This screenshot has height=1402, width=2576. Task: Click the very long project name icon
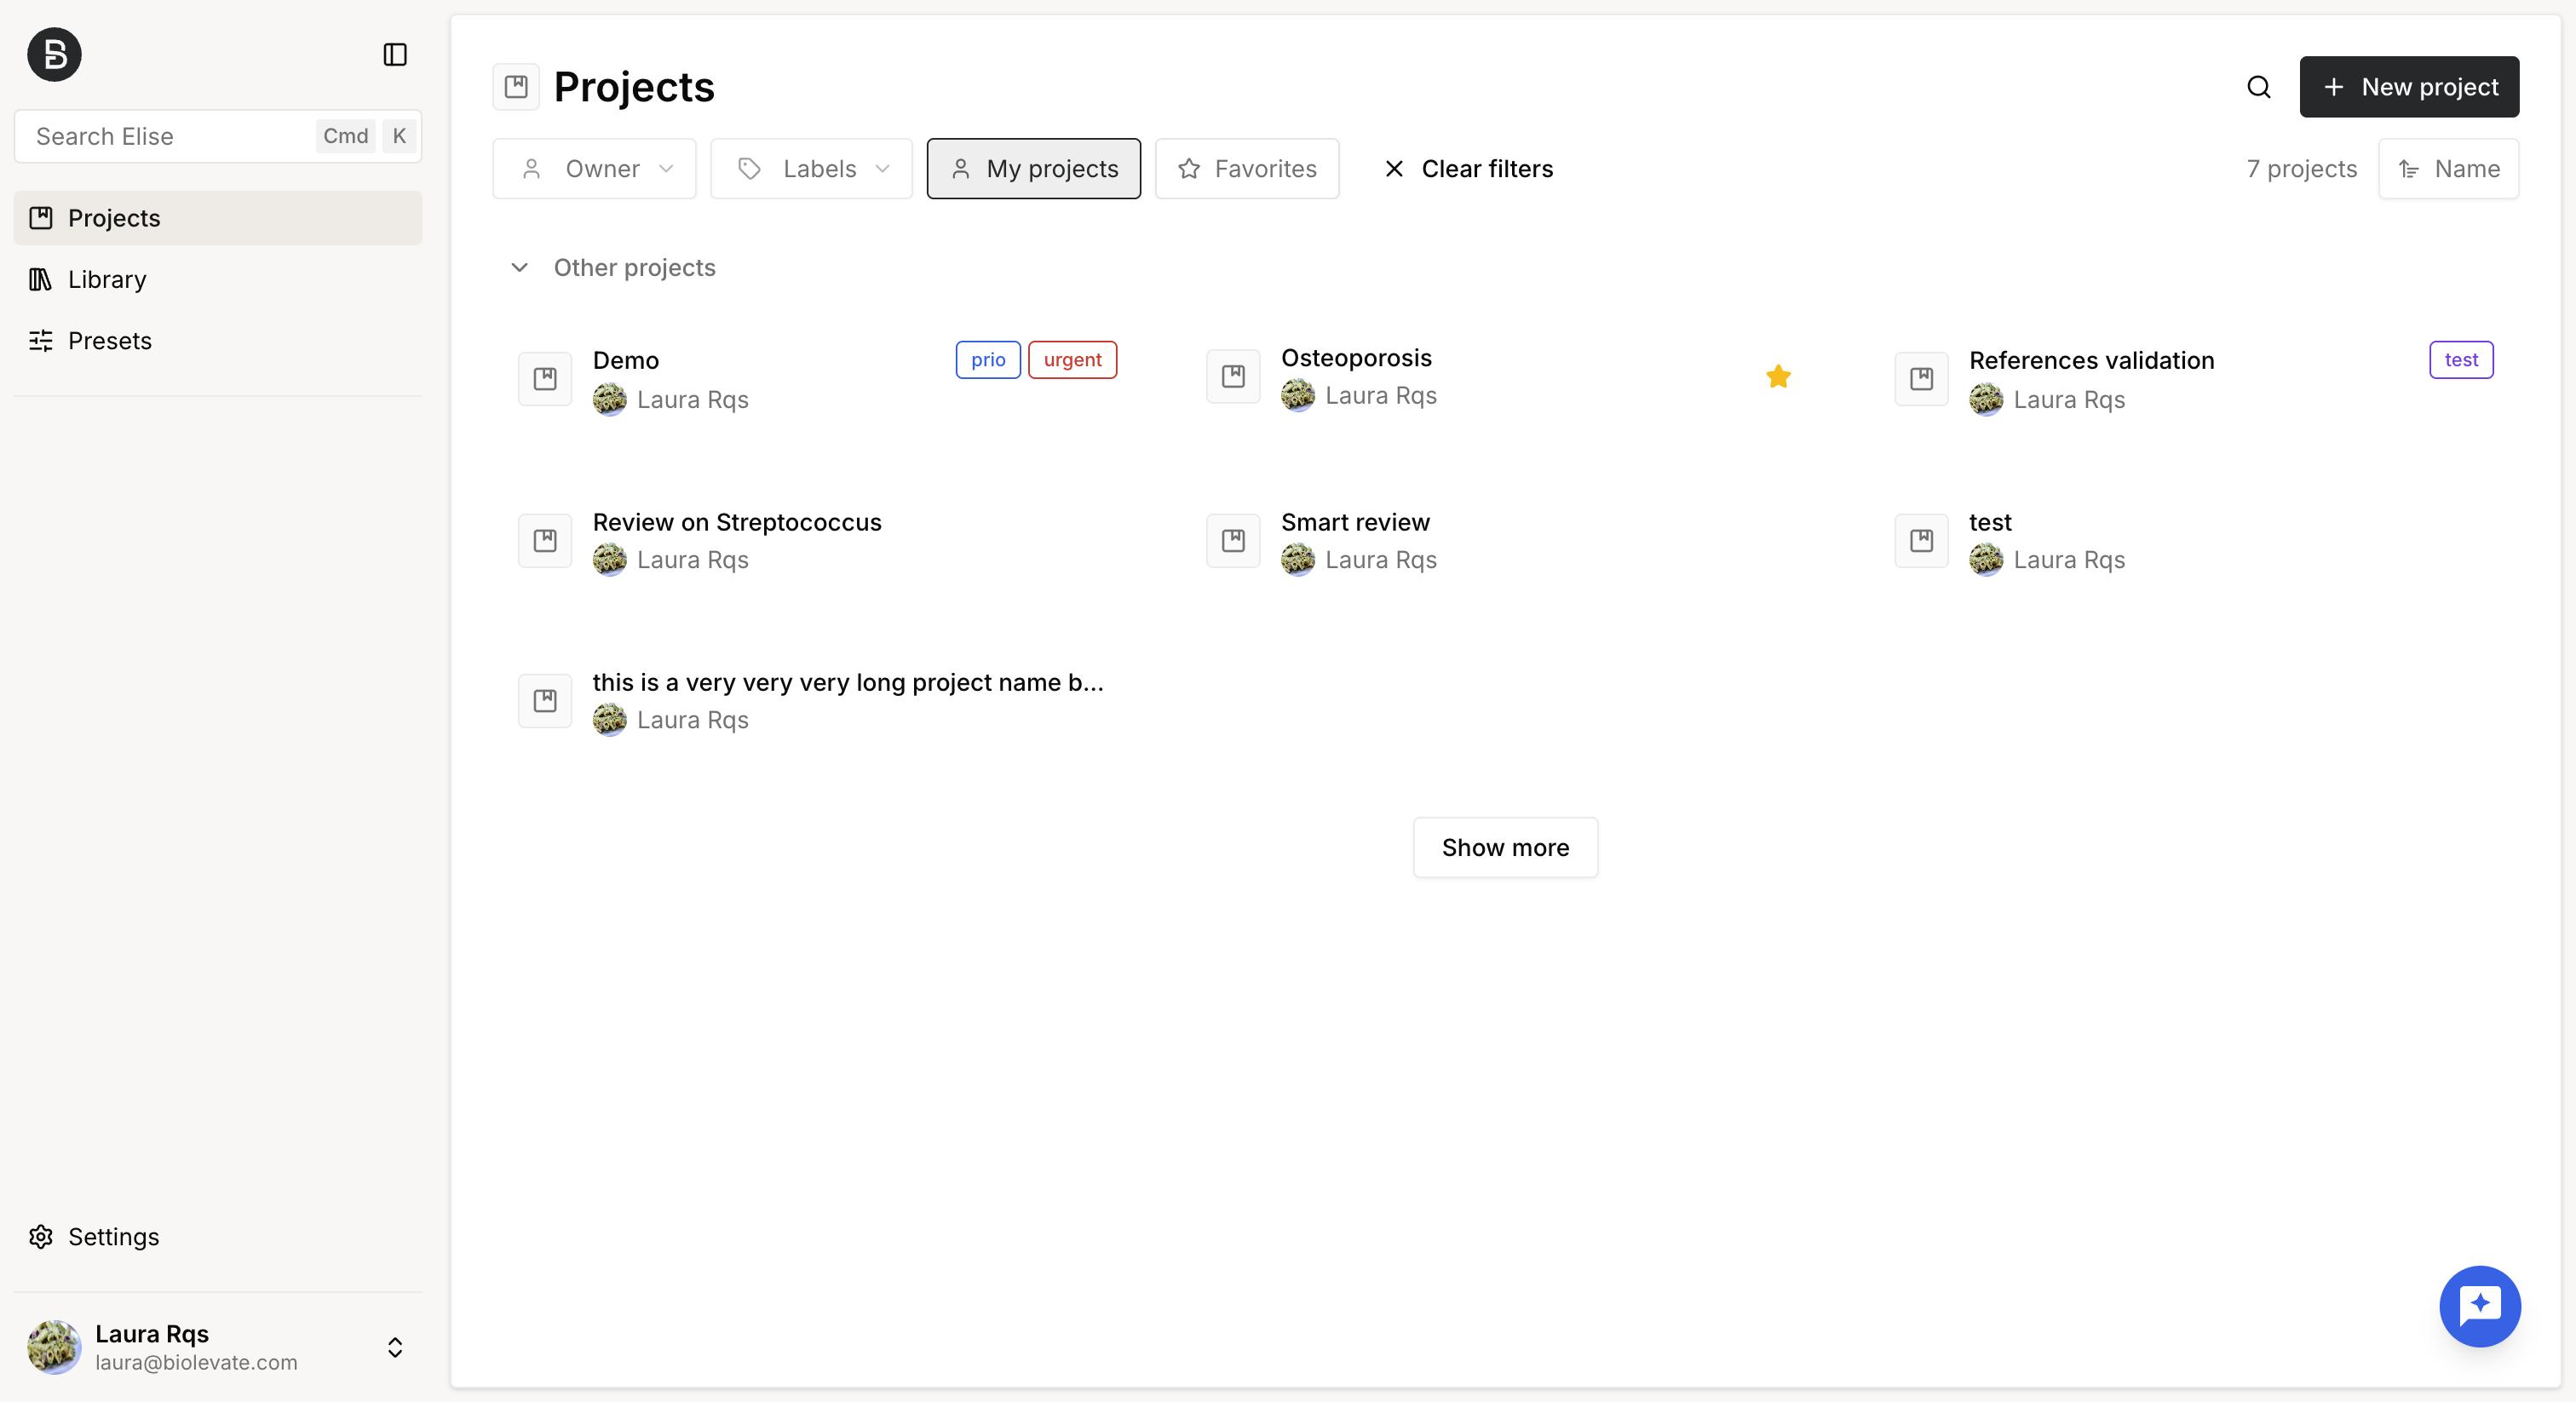tap(545, 701)
